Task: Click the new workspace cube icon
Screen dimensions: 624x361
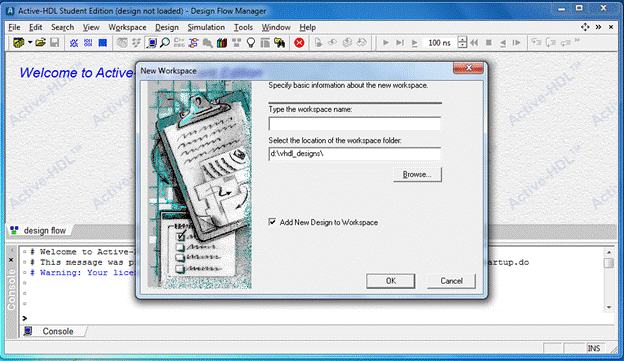Action: (x=19, y=43)
